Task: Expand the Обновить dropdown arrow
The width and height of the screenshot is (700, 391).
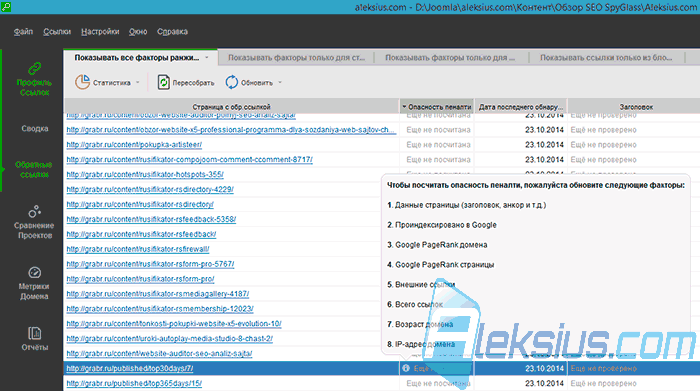Action: tap(280, 83)
